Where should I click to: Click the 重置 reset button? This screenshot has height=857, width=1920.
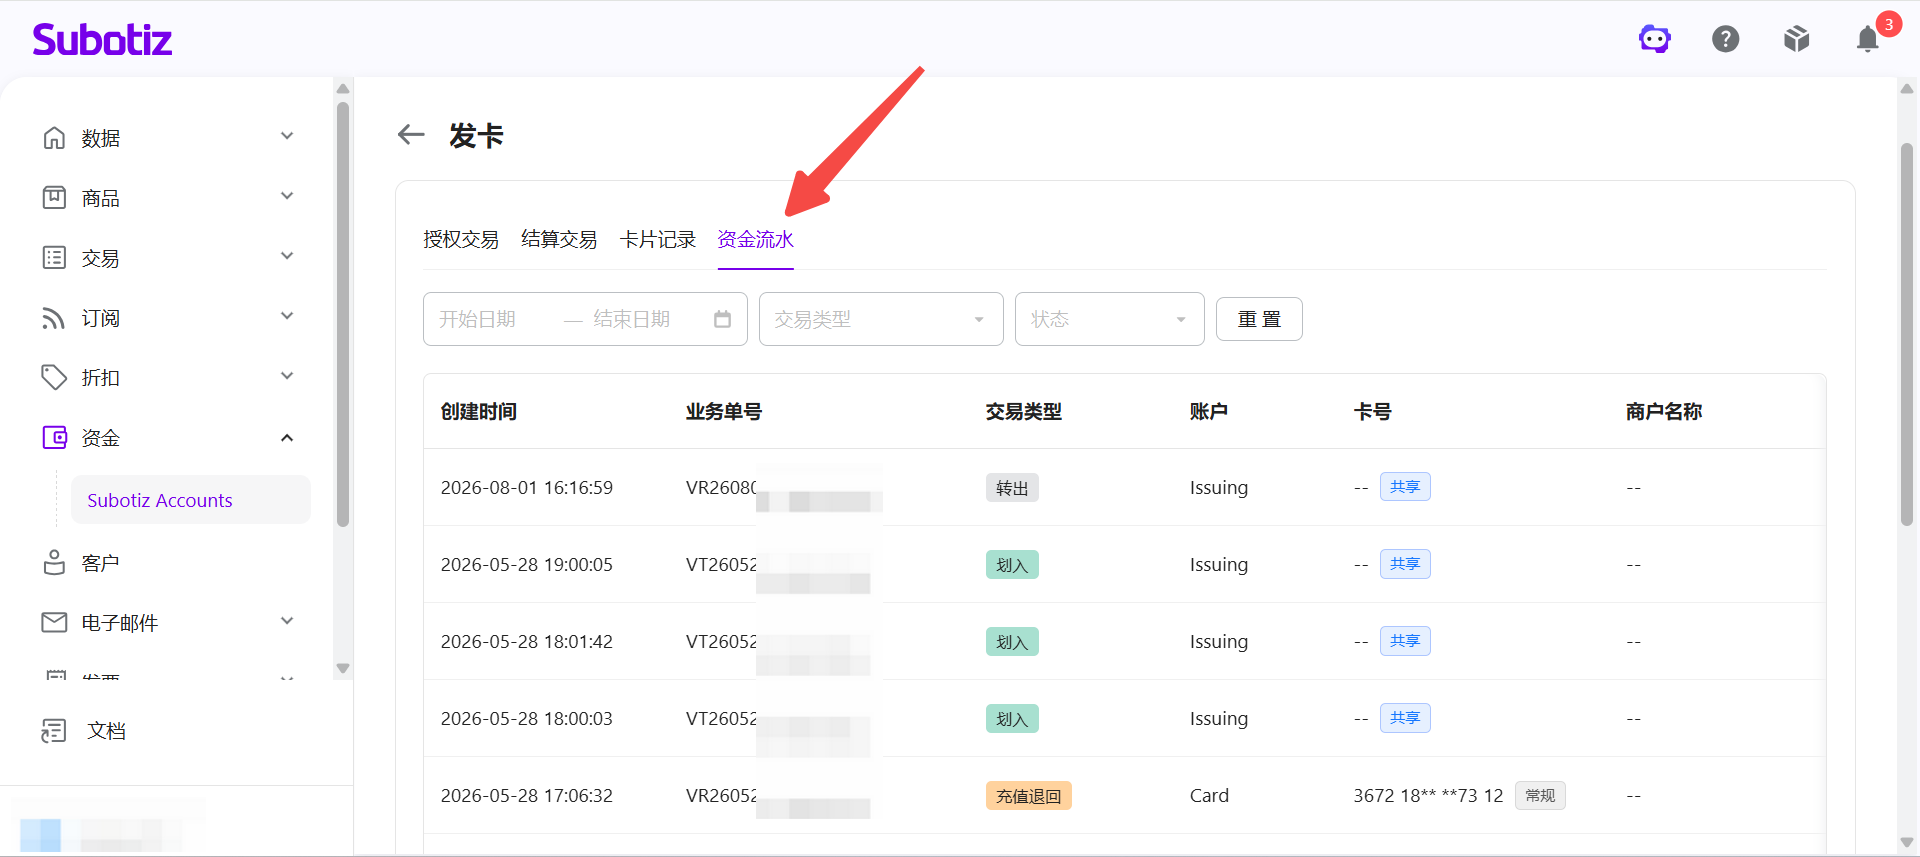pos(1259,319)
